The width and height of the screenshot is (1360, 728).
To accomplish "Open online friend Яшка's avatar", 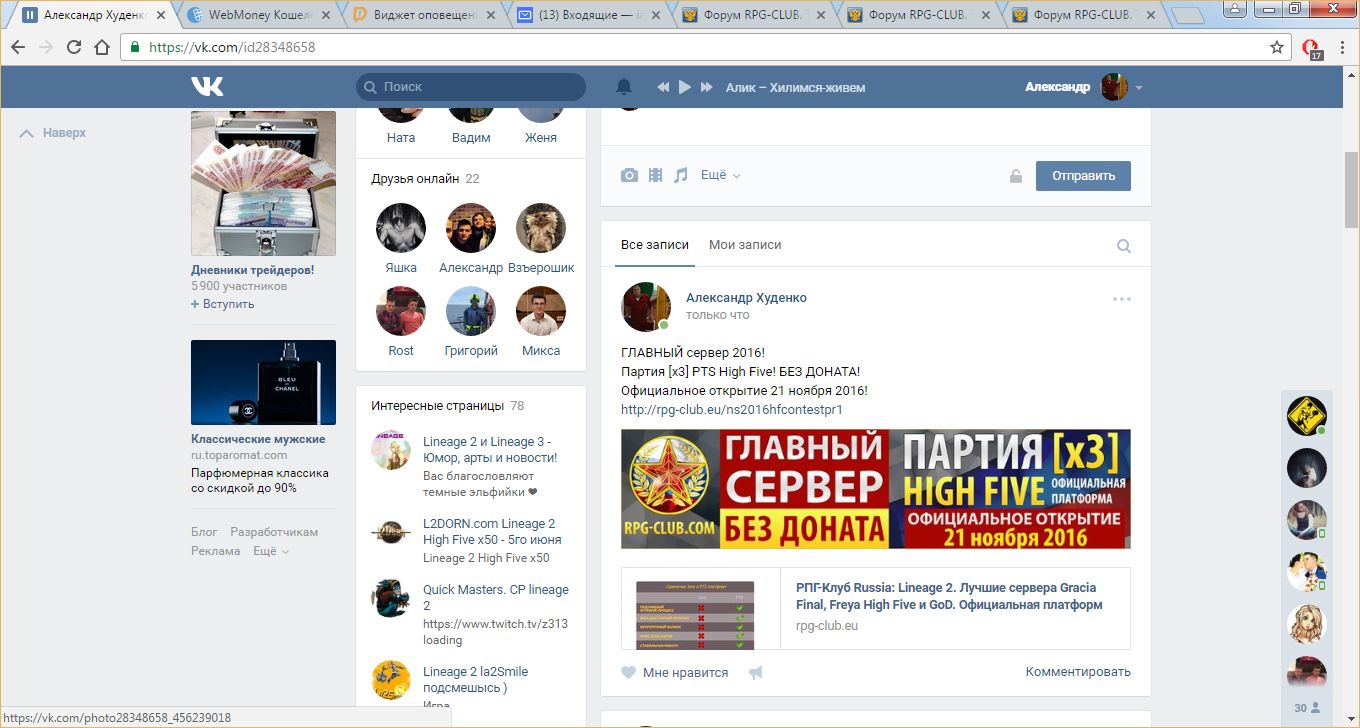I will tap(401, 228).
